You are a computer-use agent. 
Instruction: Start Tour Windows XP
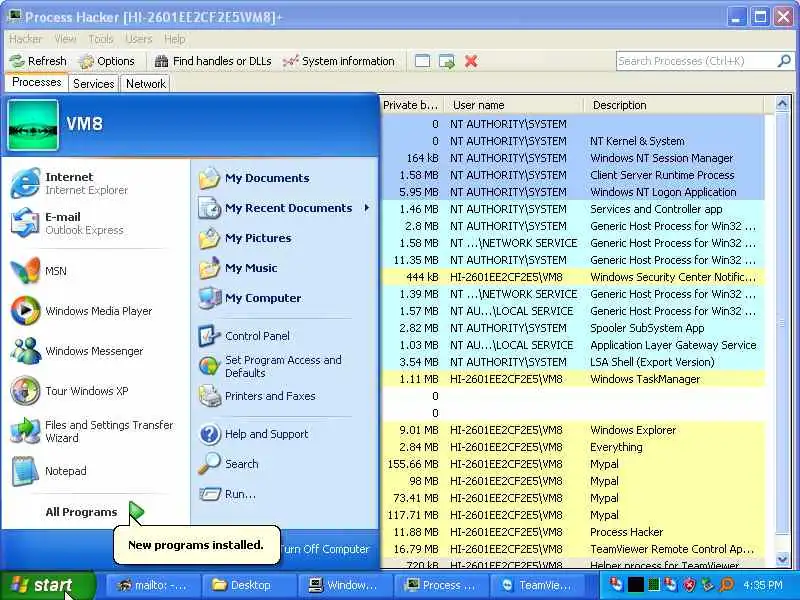[96, 391]
